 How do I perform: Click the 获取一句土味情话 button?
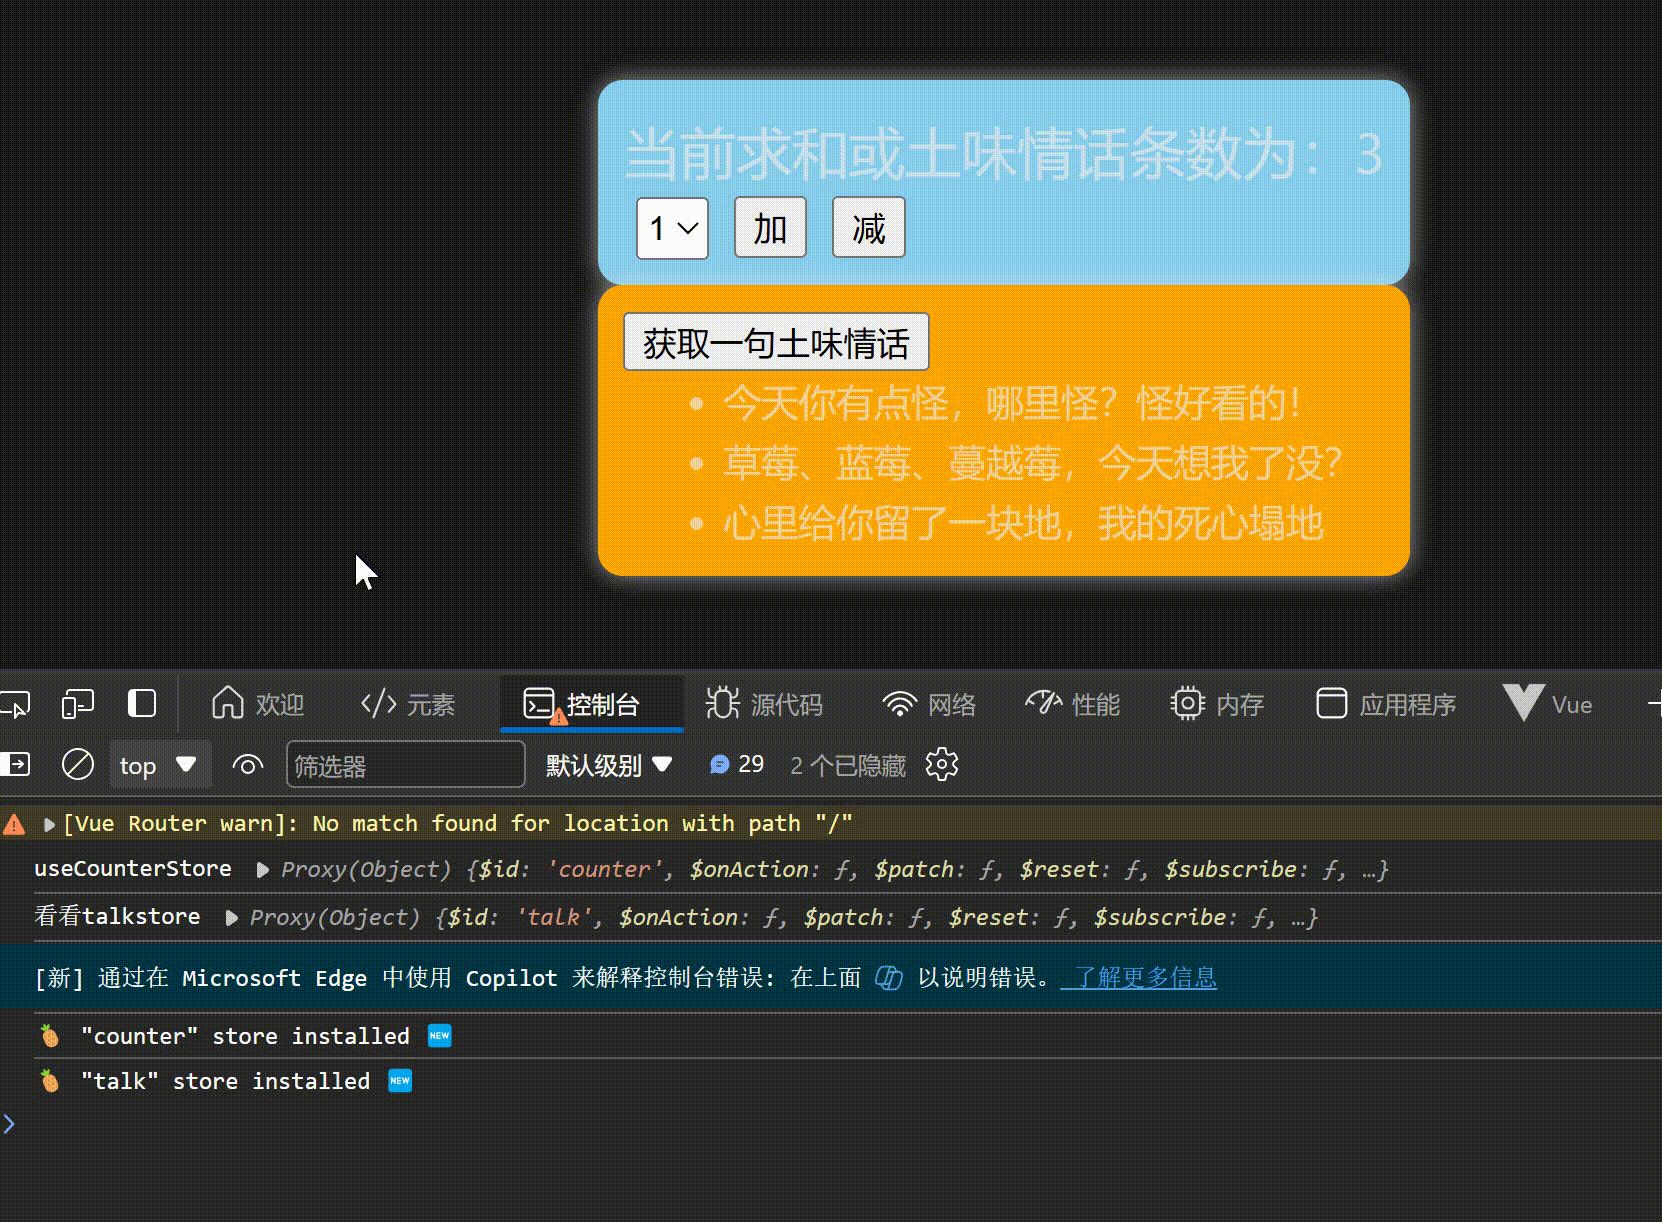(776, 342)
